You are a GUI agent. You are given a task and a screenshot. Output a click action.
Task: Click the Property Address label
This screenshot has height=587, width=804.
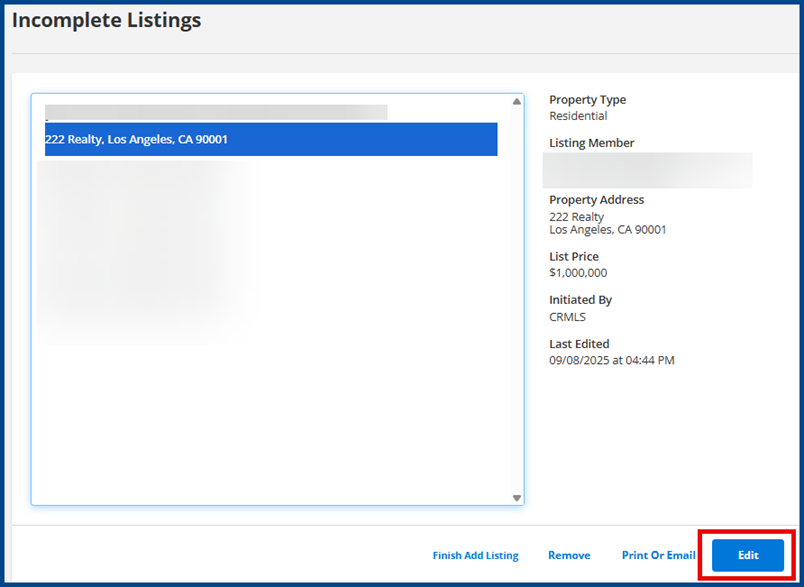tap(596, 200)
